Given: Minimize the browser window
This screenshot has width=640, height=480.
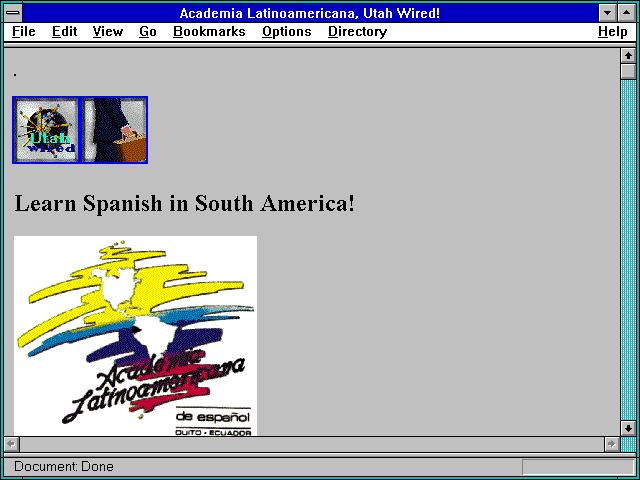Looking at the screenshot, I should click(x=608, y=13).
